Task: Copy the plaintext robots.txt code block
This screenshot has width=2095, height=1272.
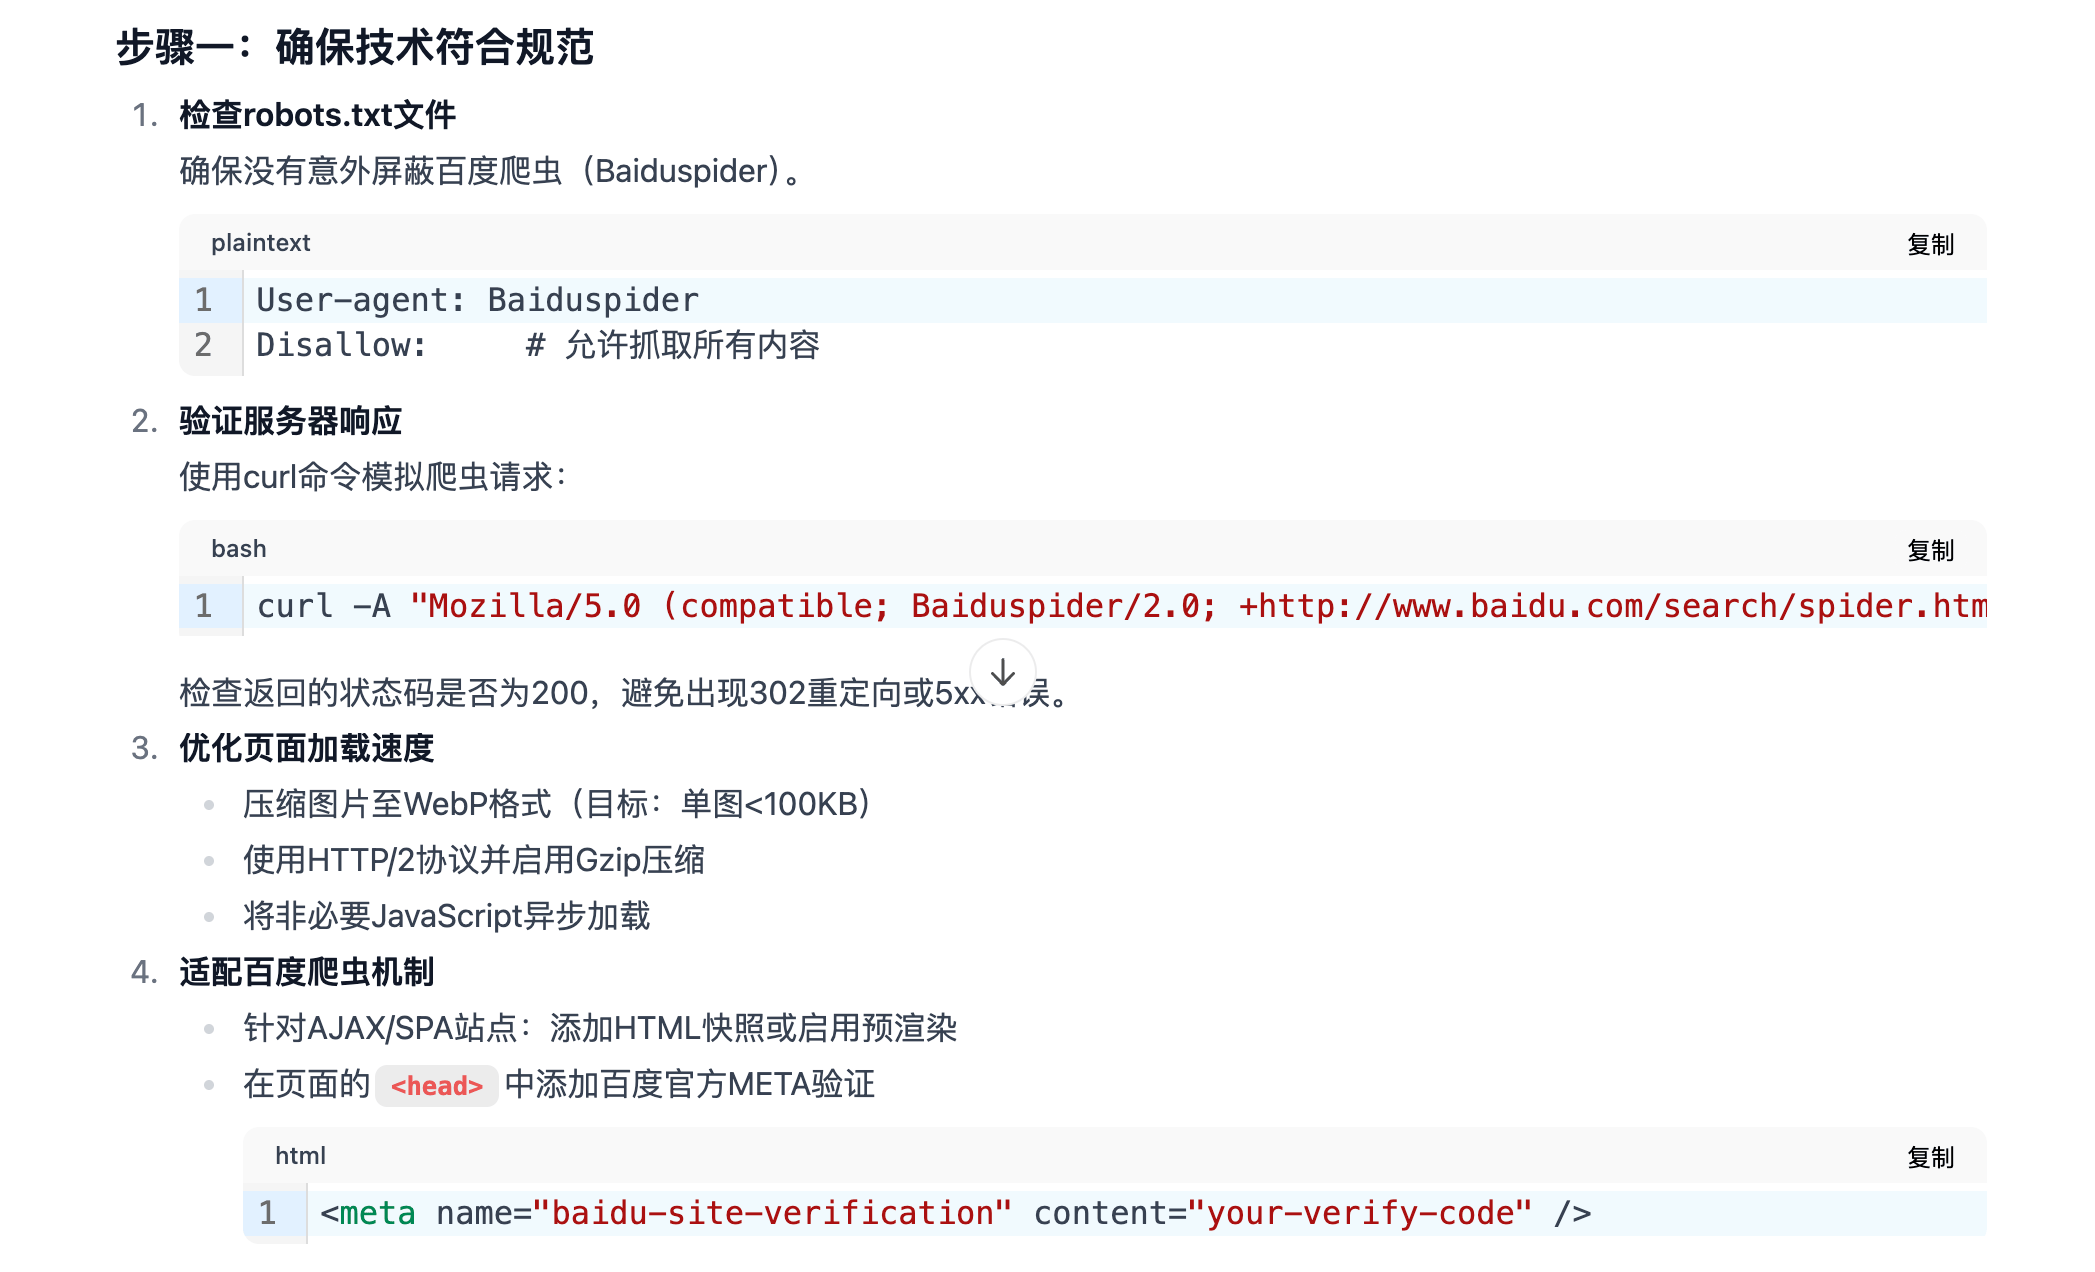Action: click(x=1929, y=244)
